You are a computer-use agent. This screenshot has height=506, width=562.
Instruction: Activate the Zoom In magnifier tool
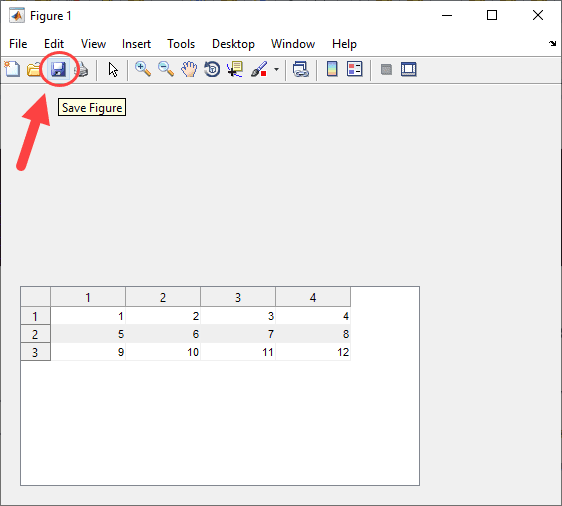point(143,69)
